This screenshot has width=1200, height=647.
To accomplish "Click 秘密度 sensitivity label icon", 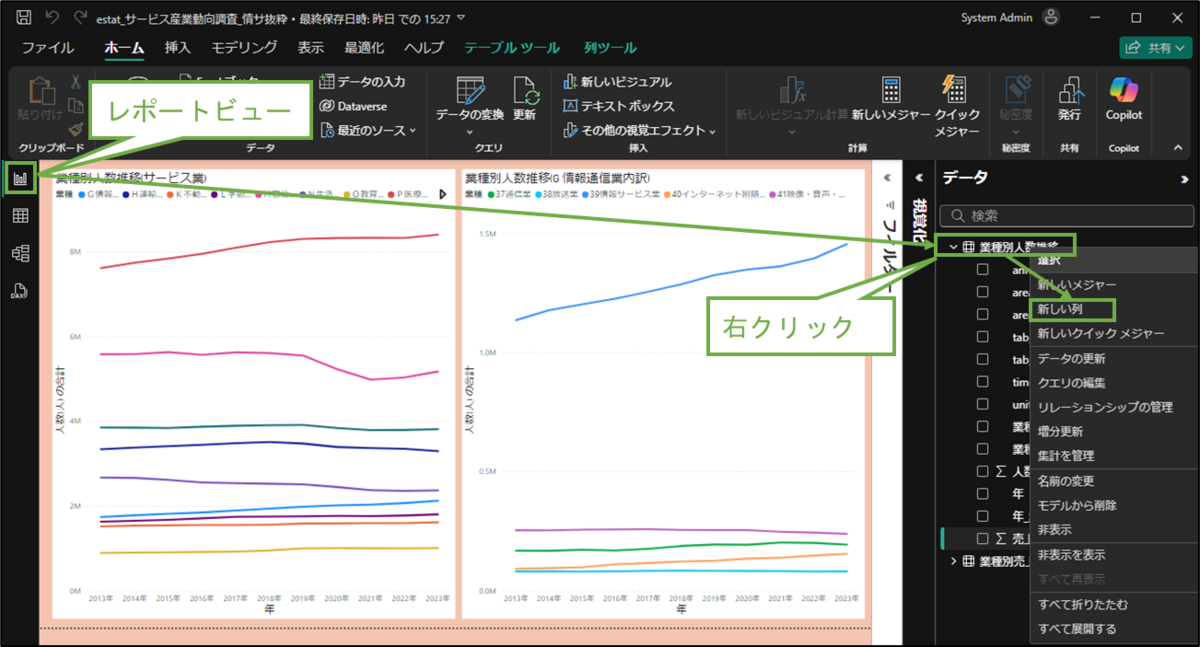I will [1017, 91].
